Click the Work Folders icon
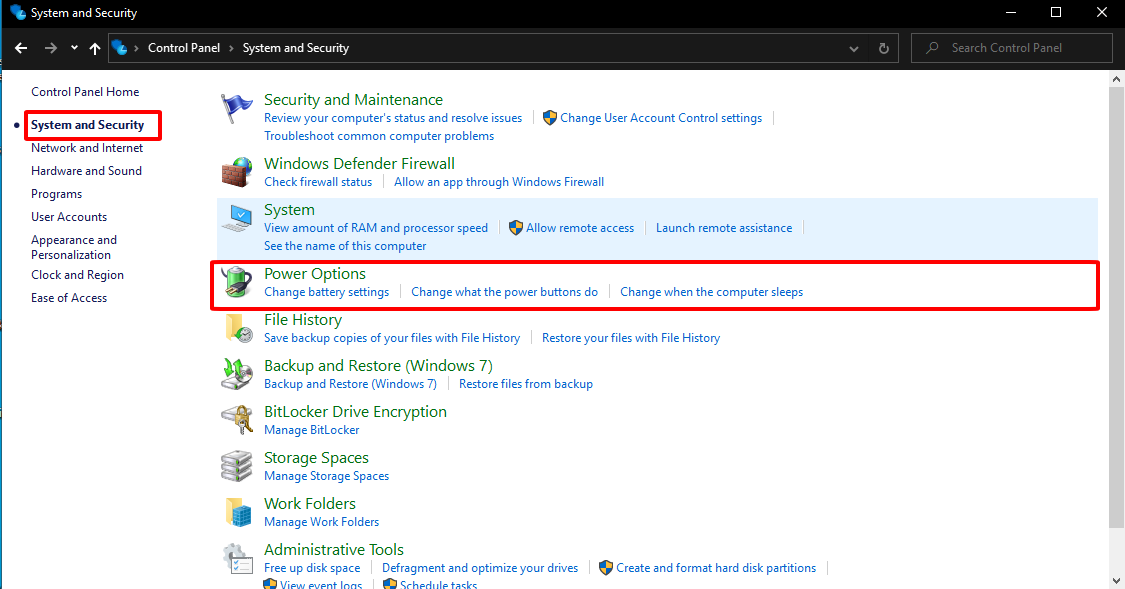1125x589 pixels. [x=237, y=512]
